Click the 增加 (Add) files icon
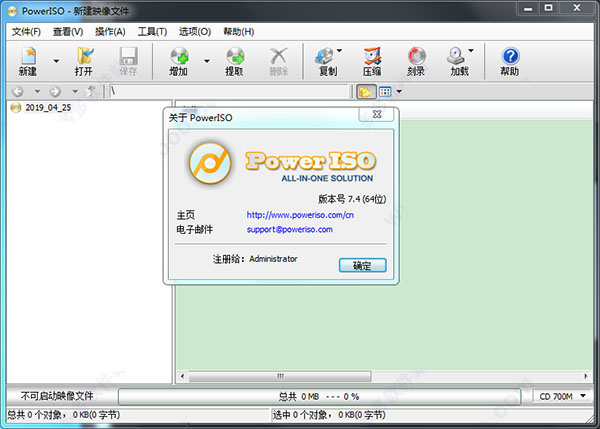This screenshot has width=600, height=429. click(179, 61)
